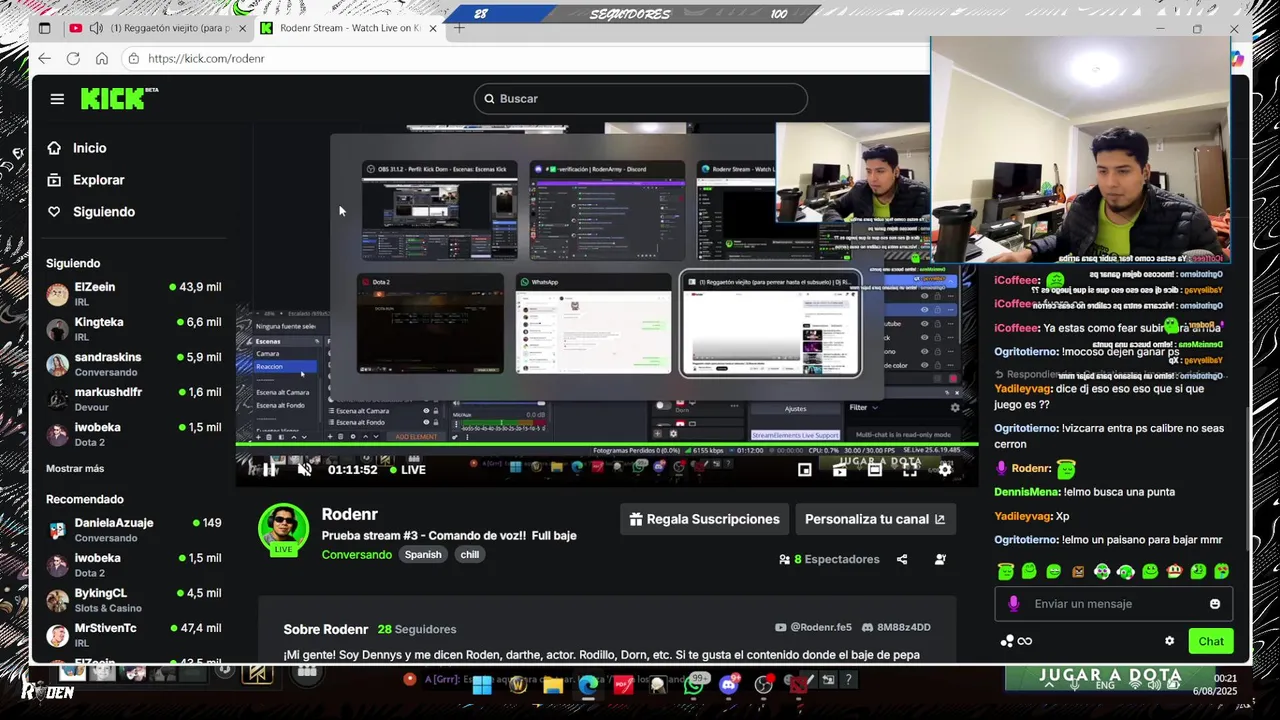The height and width of the screenshot is (720, 1280).
Task: Share the stream via share icon
Action: (902, 560)
